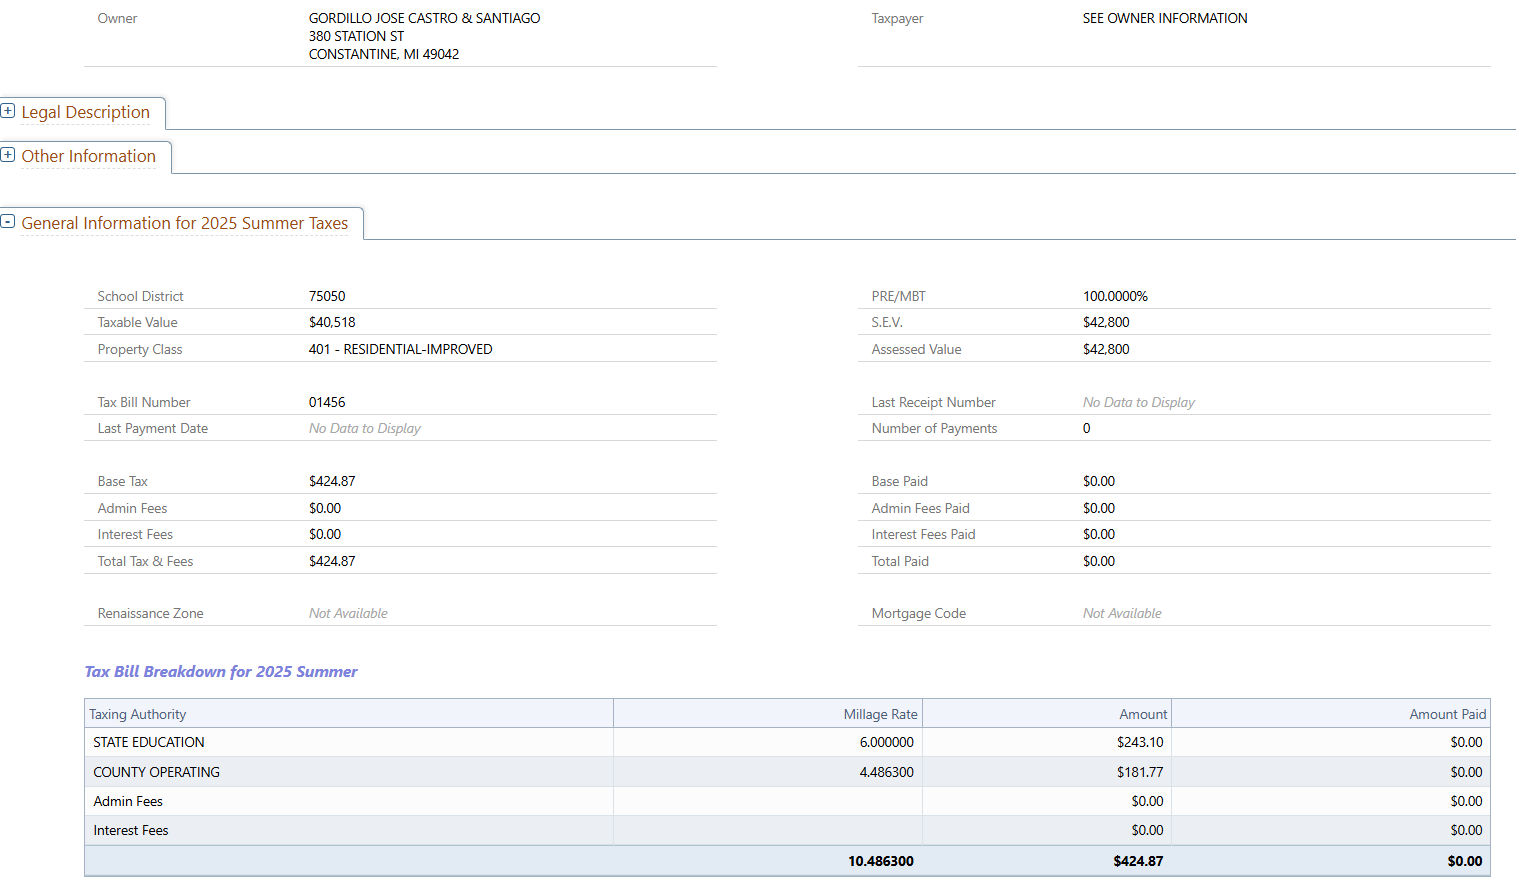Click SEE OWNER INFORMATION taxpayer text
Screen dimensions: 1516x877
[x=1164, y=18]
